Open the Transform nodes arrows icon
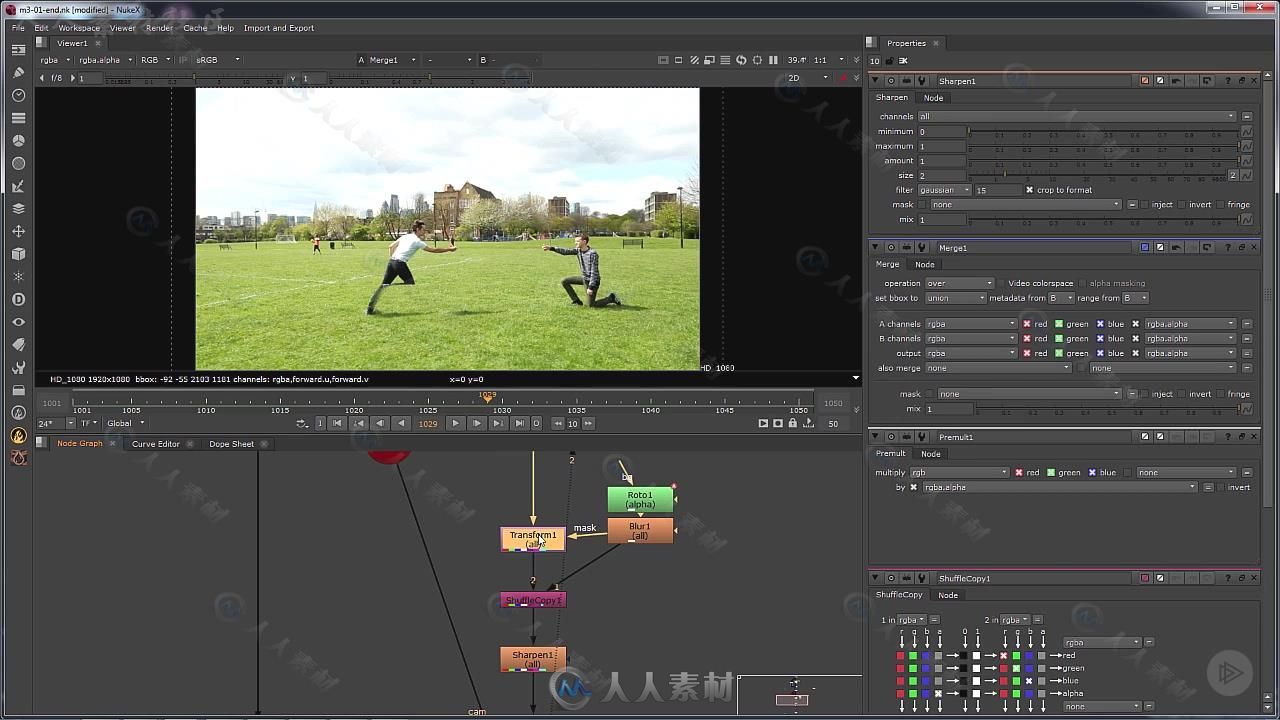 pos(18,231)
